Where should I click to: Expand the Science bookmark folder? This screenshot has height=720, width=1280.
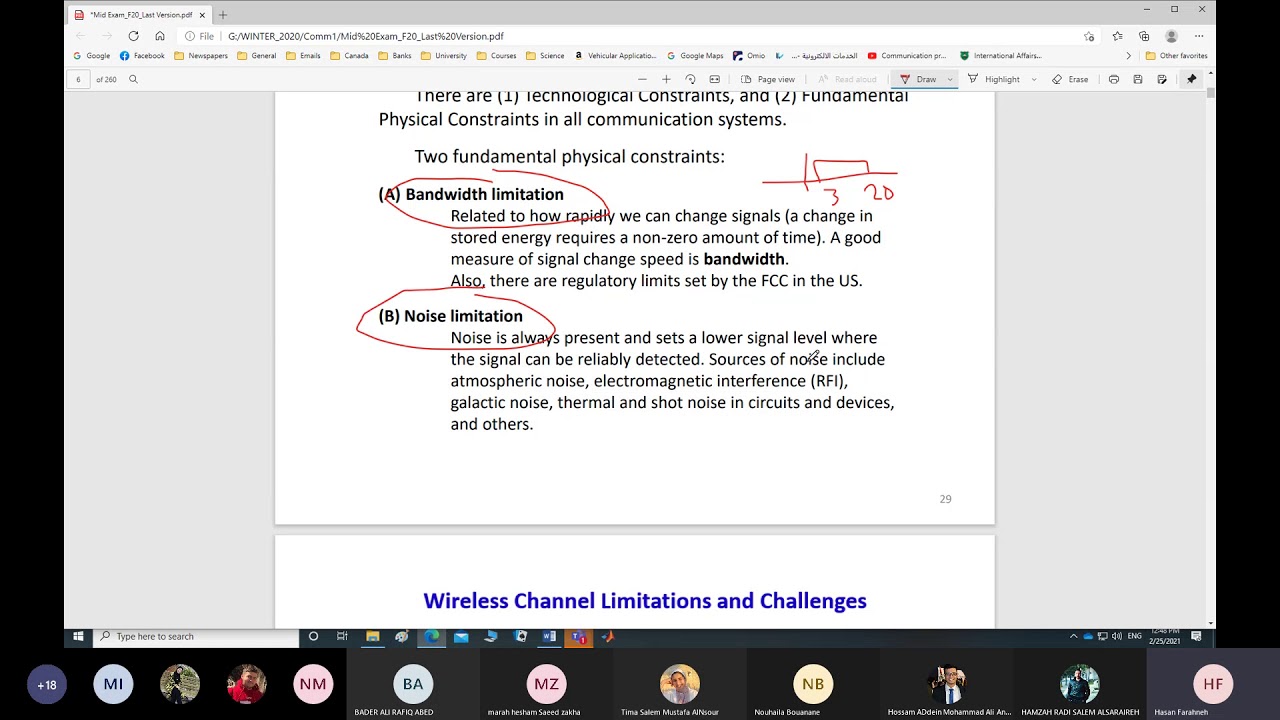click(x=545, y=56)
